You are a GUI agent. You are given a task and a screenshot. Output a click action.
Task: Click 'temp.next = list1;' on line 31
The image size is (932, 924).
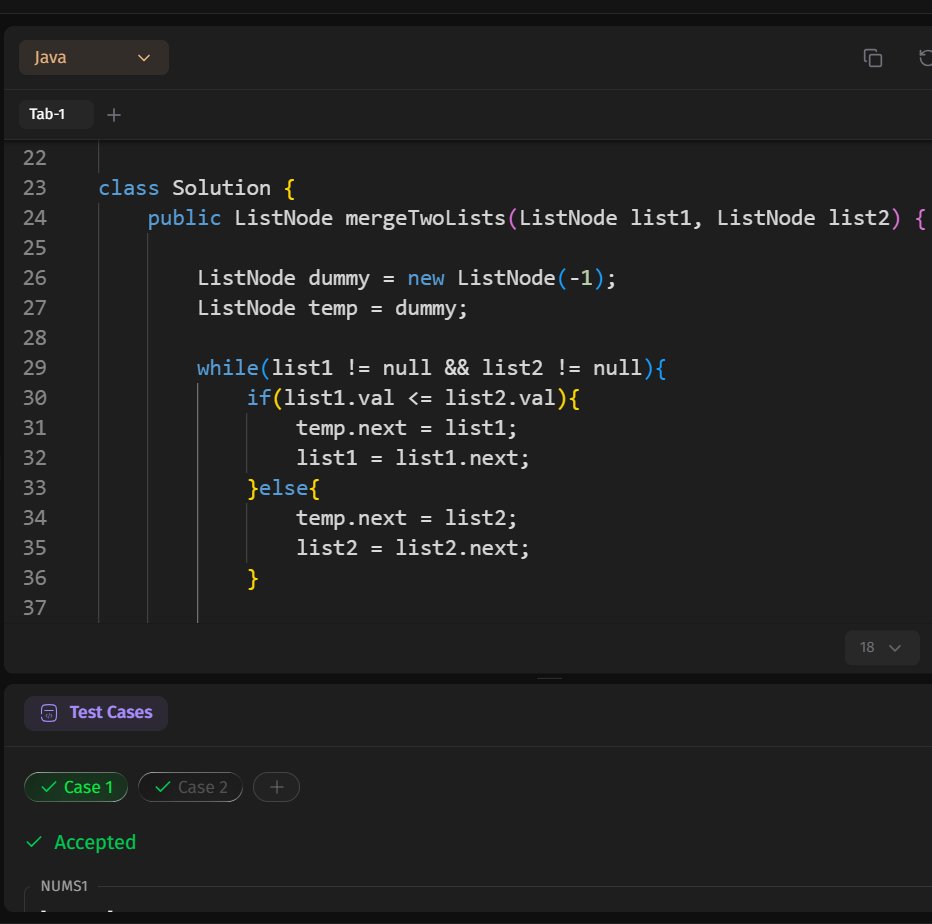tap(407, 428)
